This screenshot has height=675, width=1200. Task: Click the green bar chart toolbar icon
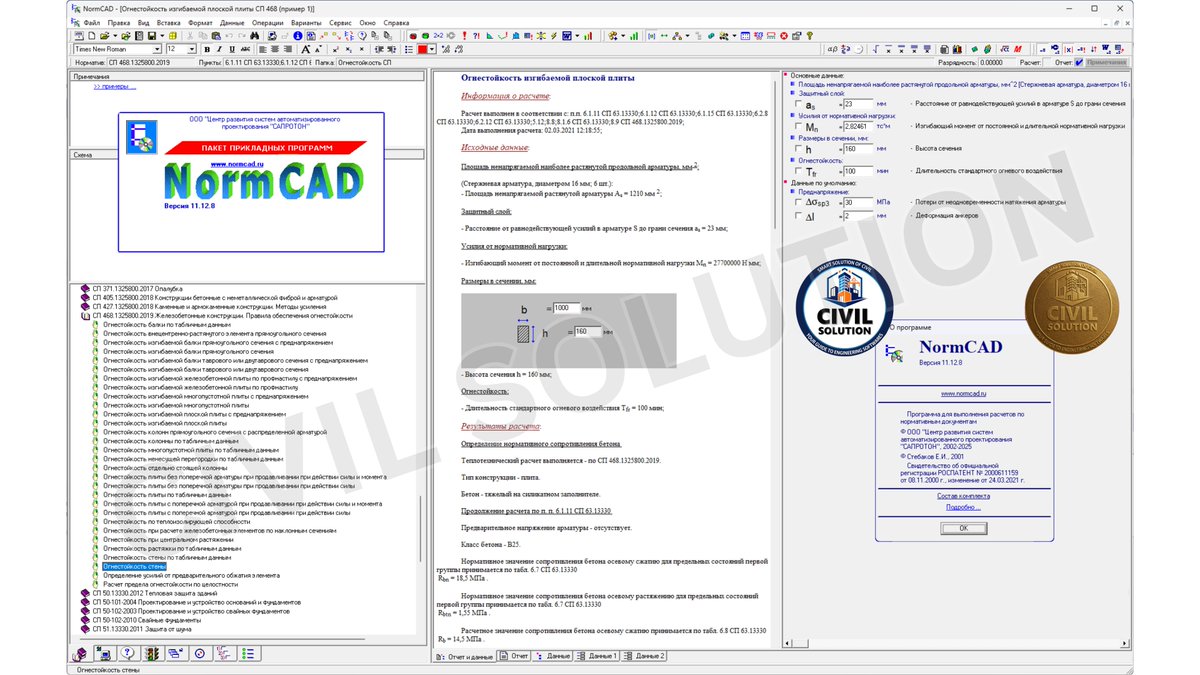point(634,35)
